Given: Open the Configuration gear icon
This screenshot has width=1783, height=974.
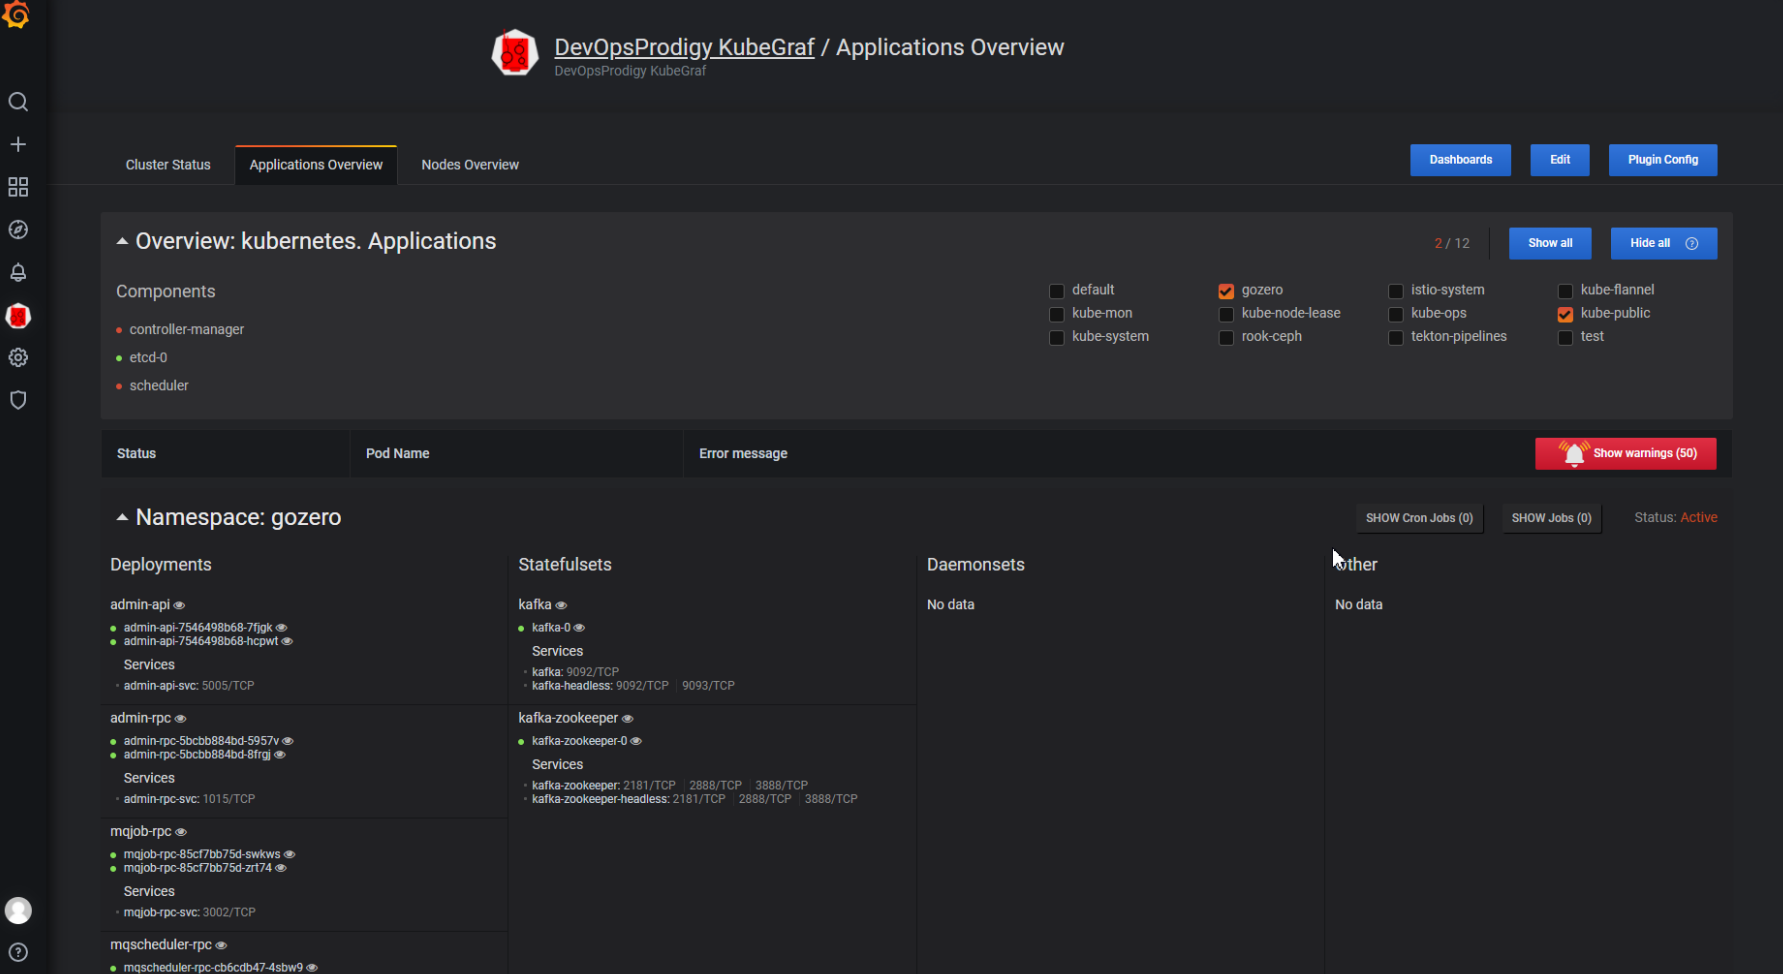Looking at the screenshot, I should coord(18,358).
